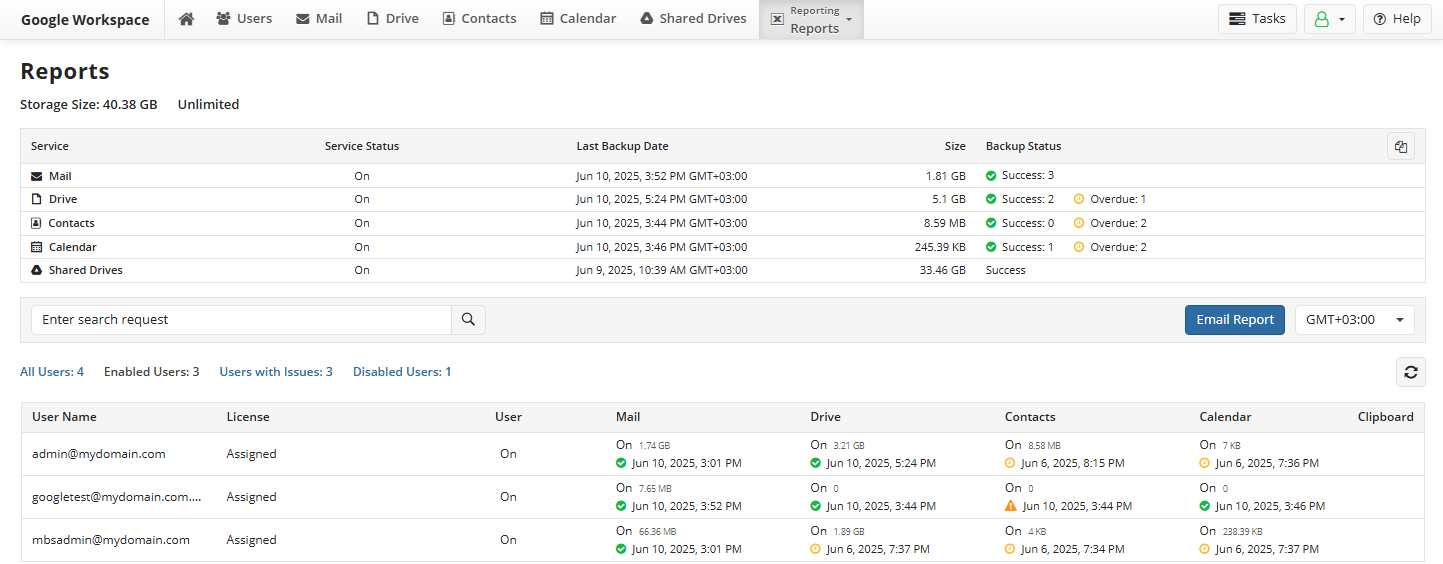The width and height of the screenshot is (1443, 564).
Task: Select user googletest@mydomain.com
Action: (x=117, y=497)
